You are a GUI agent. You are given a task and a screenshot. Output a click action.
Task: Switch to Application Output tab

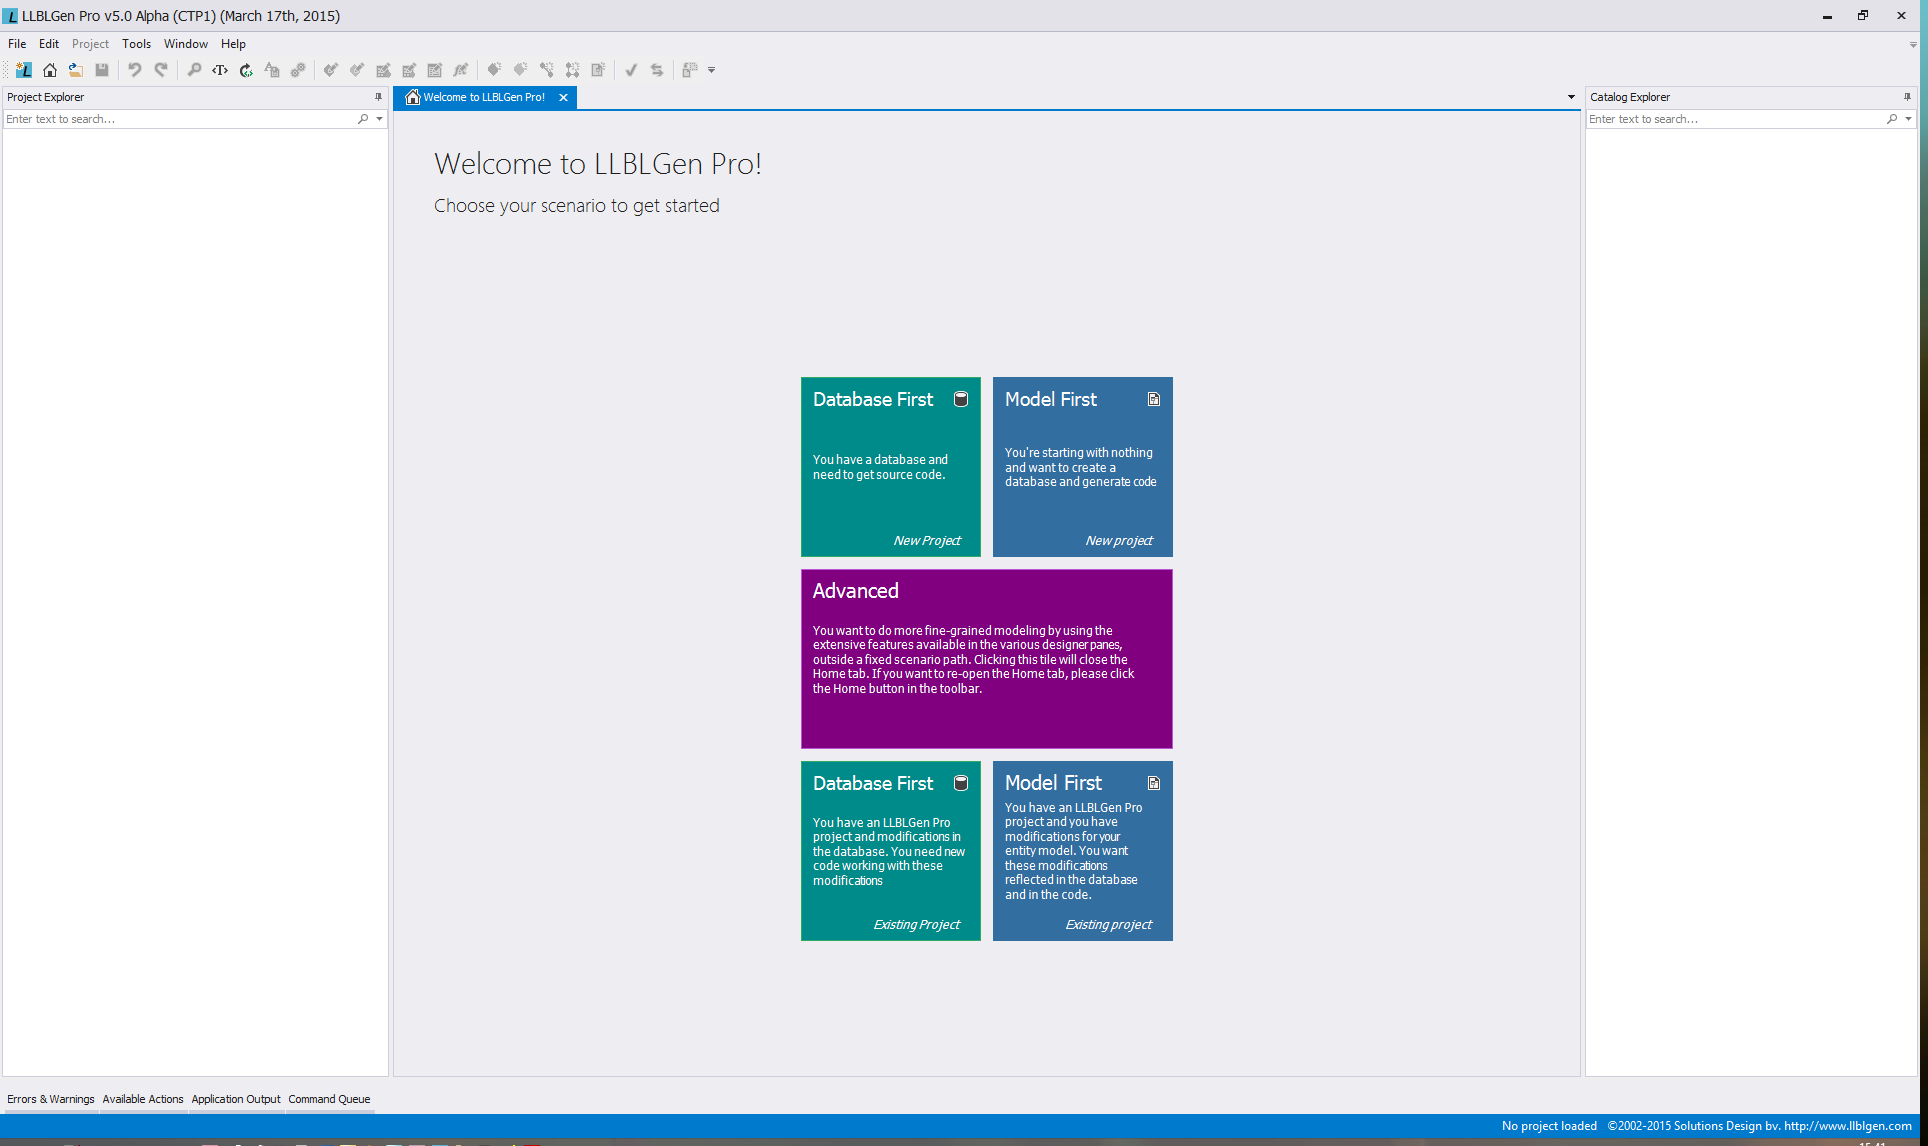click(236, 1099)
